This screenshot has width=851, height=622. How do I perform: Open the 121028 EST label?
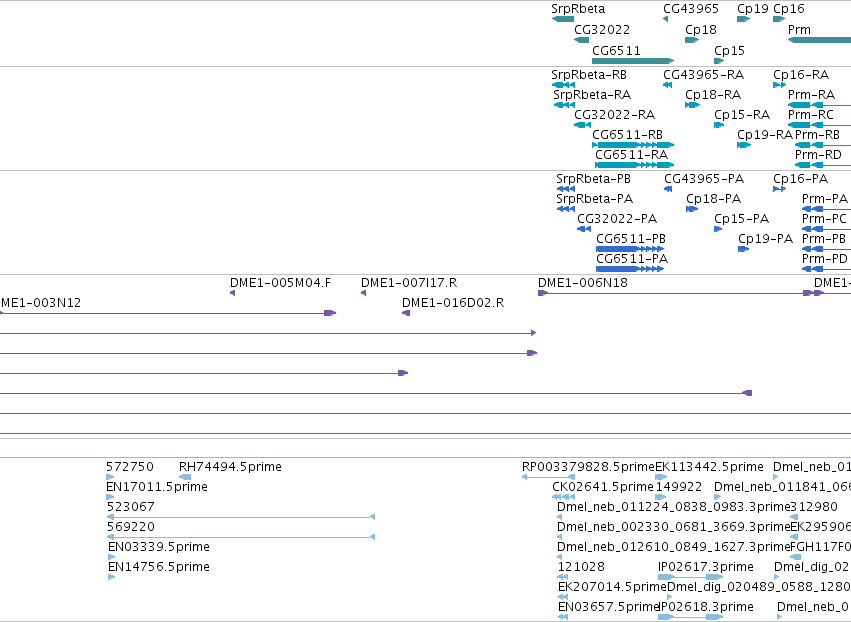click(x=581, y=567)
